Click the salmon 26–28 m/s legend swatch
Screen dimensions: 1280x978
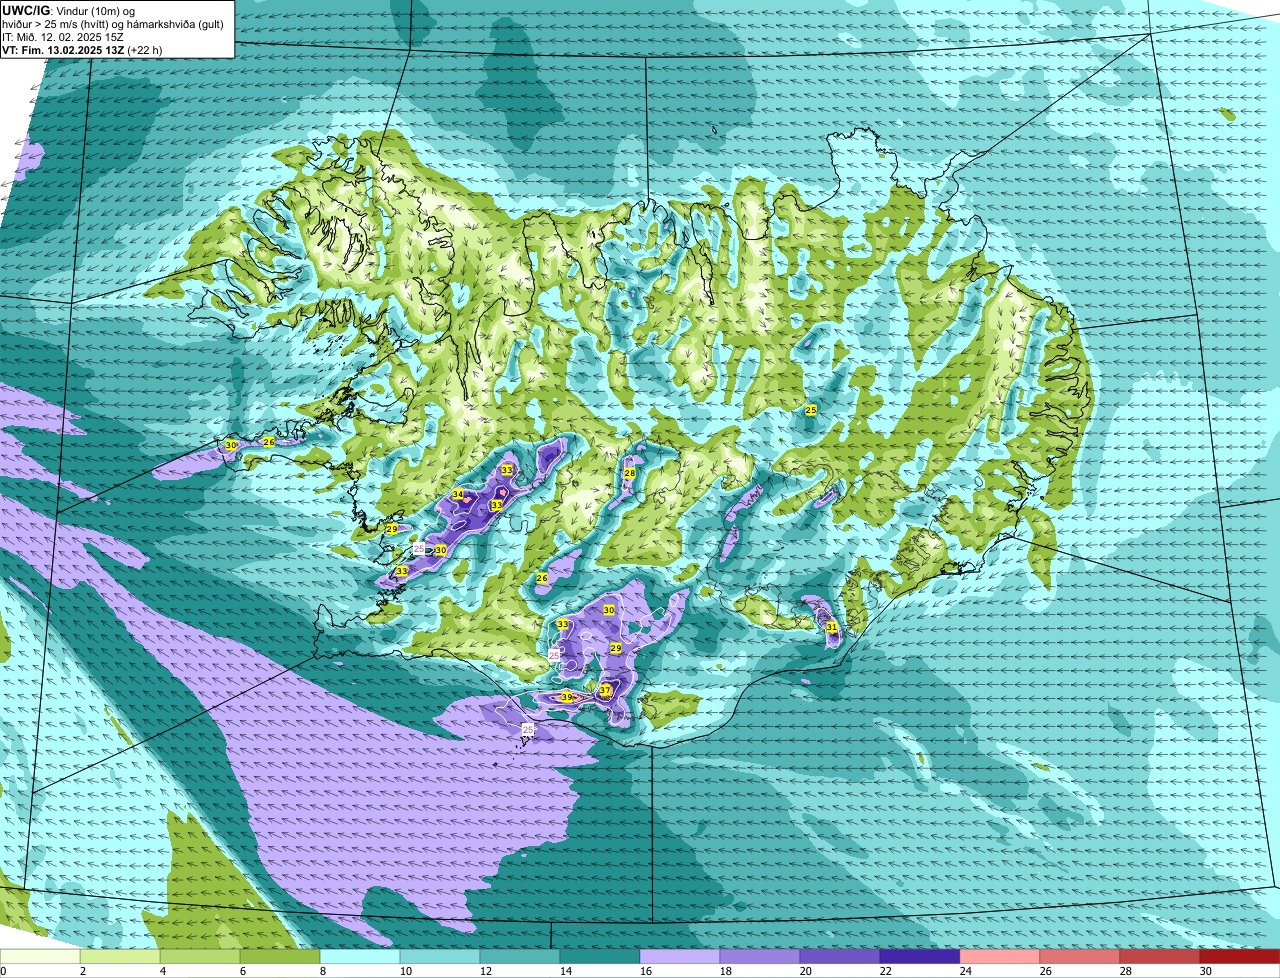1080,957
